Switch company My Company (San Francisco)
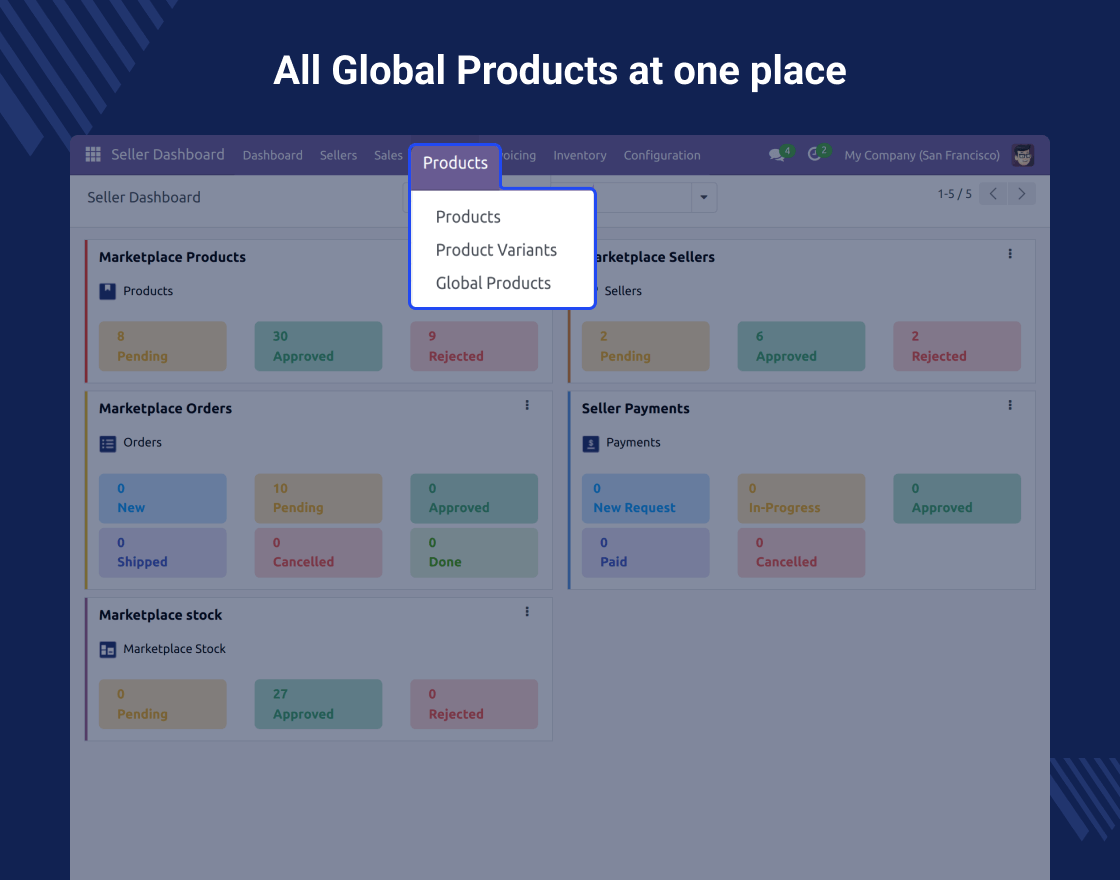Viewport: 1120px width, 880px height. tap(921, 155)
